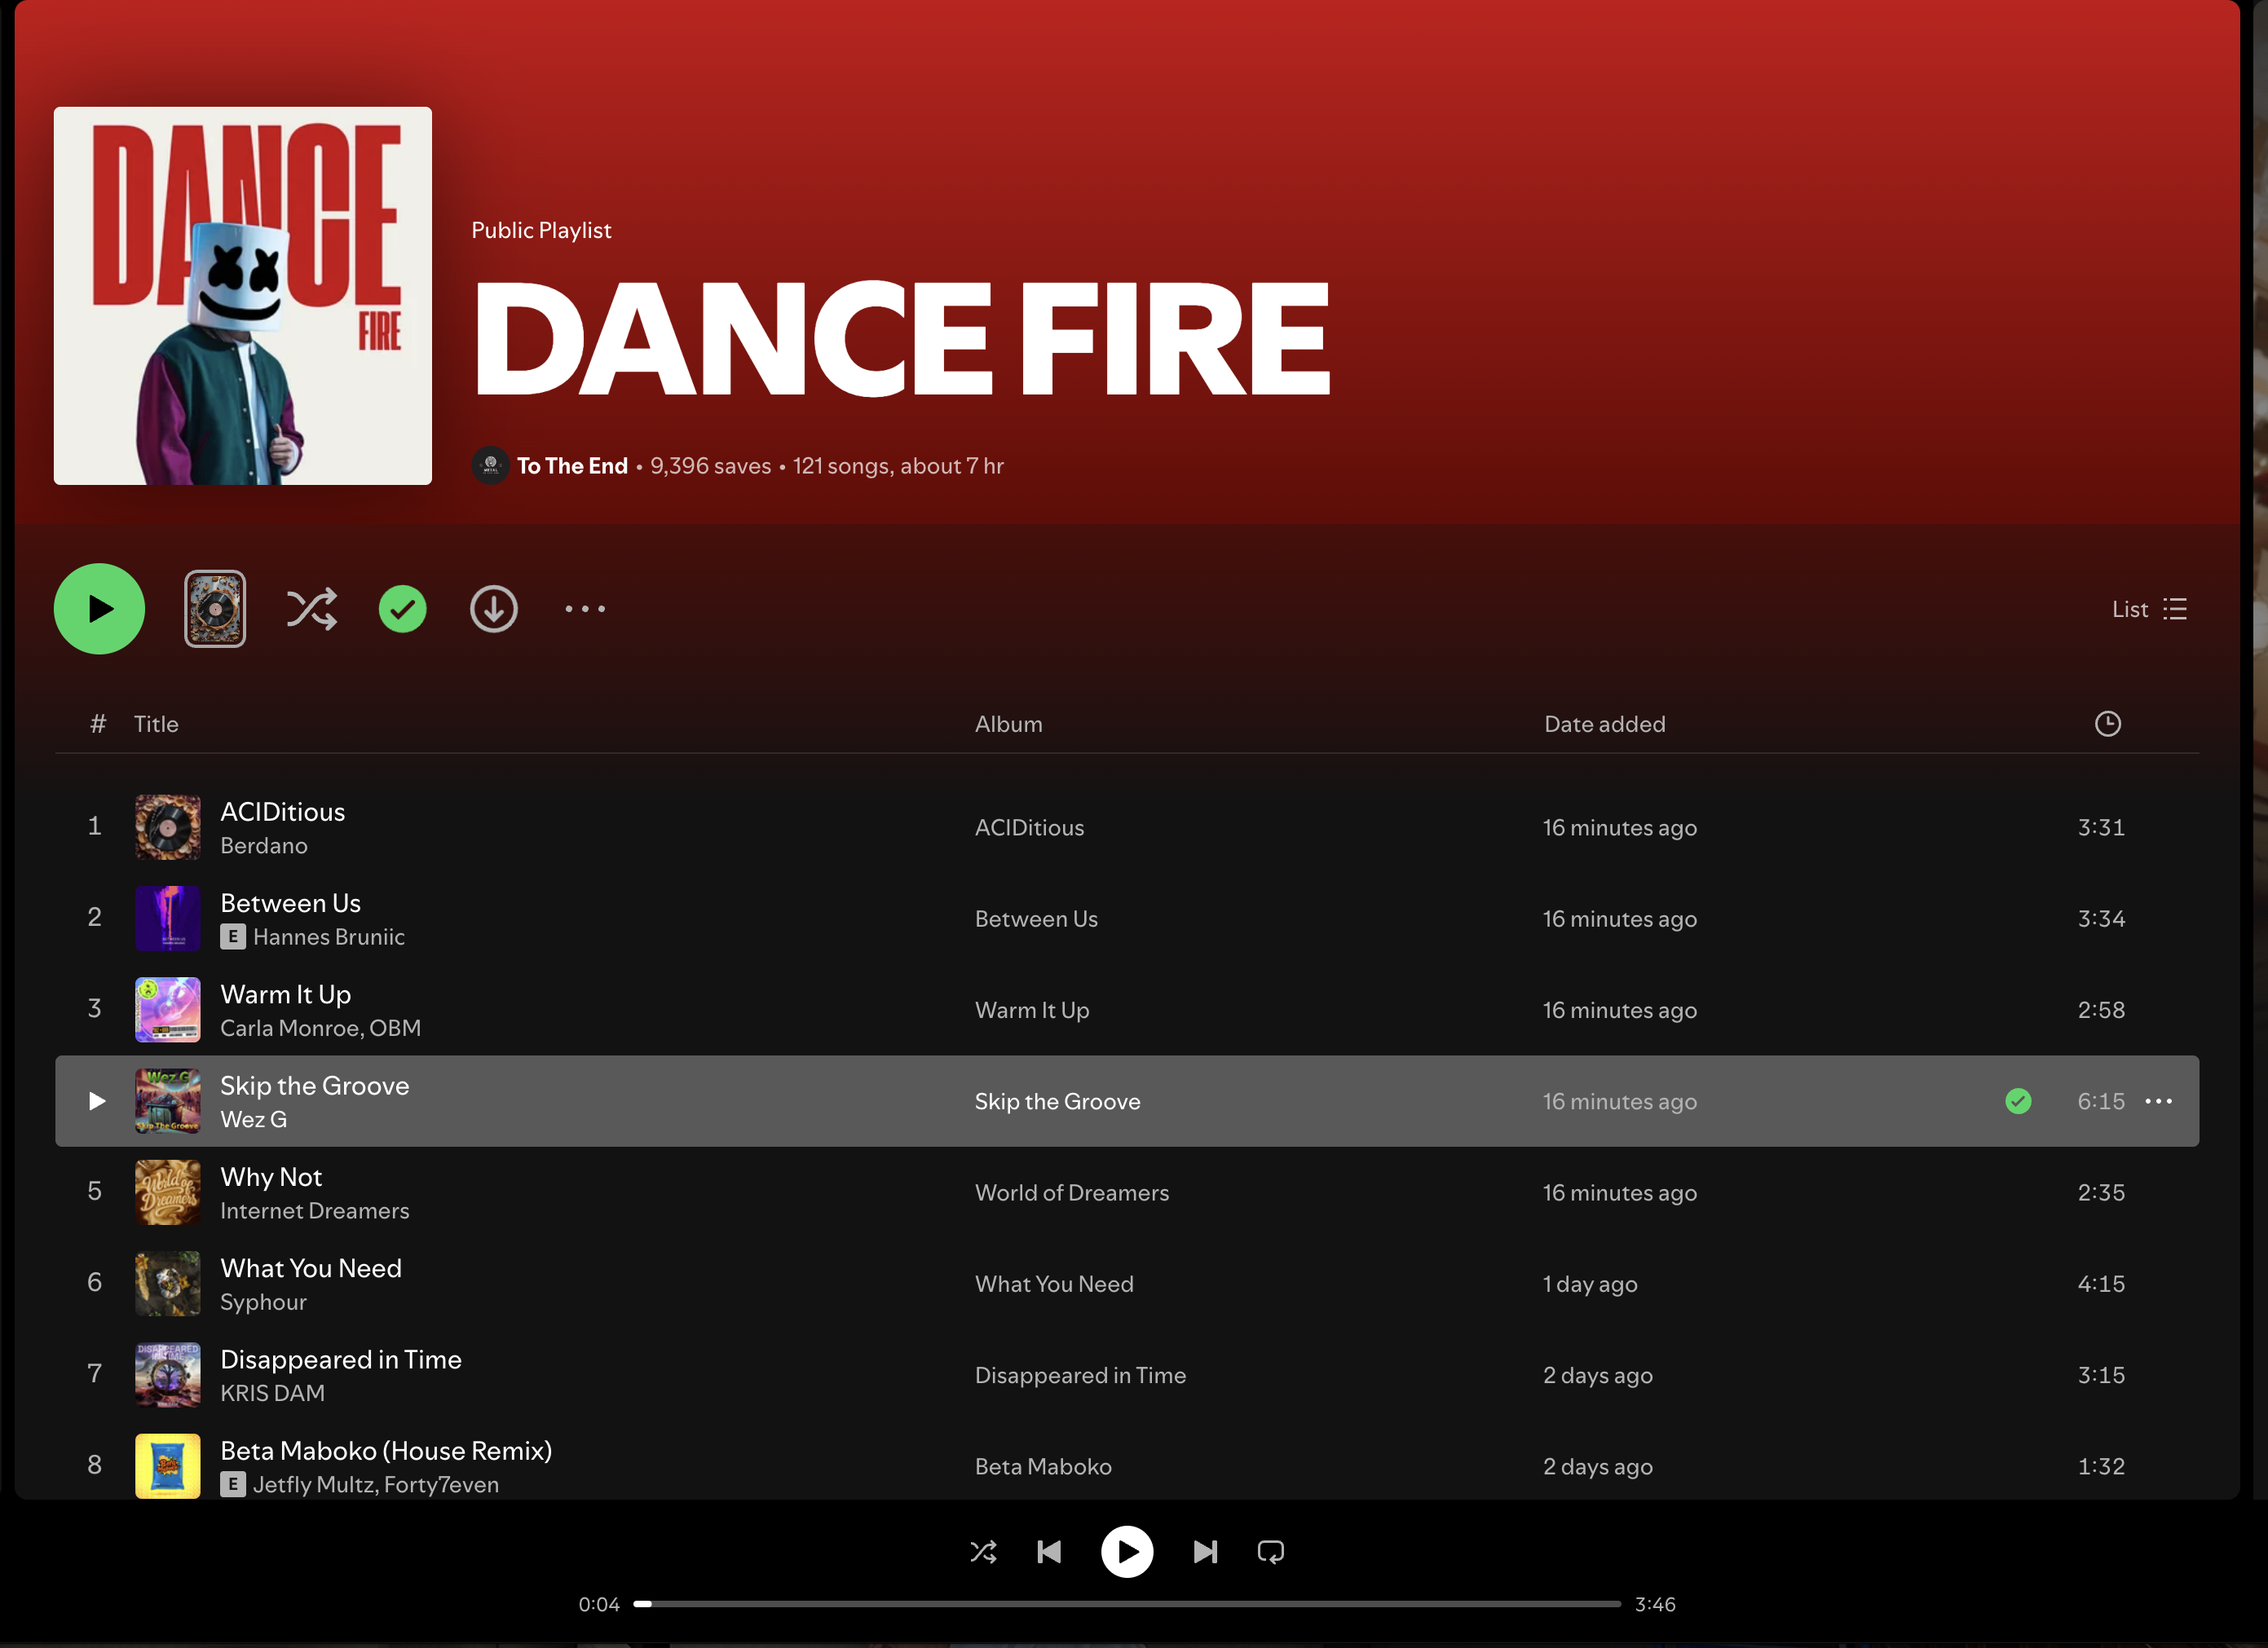Sort by the duration clock icon column
Screen dimensions: 2268x1648
click(2107, 724)
